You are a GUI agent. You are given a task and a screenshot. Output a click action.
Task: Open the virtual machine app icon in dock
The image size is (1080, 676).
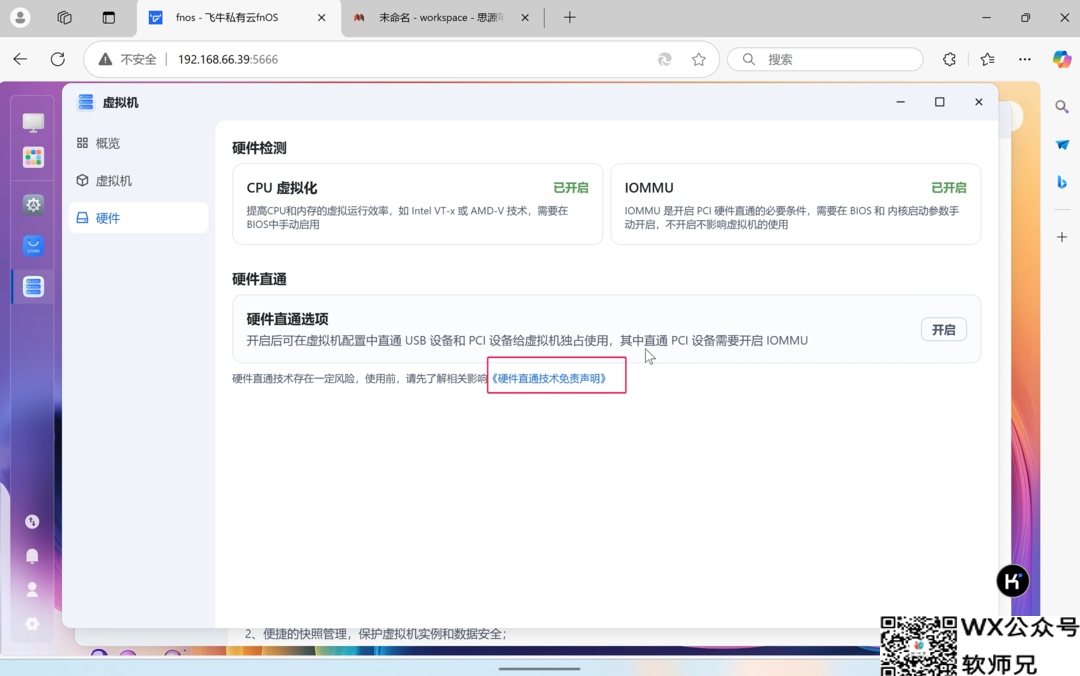tap(33, 286)
